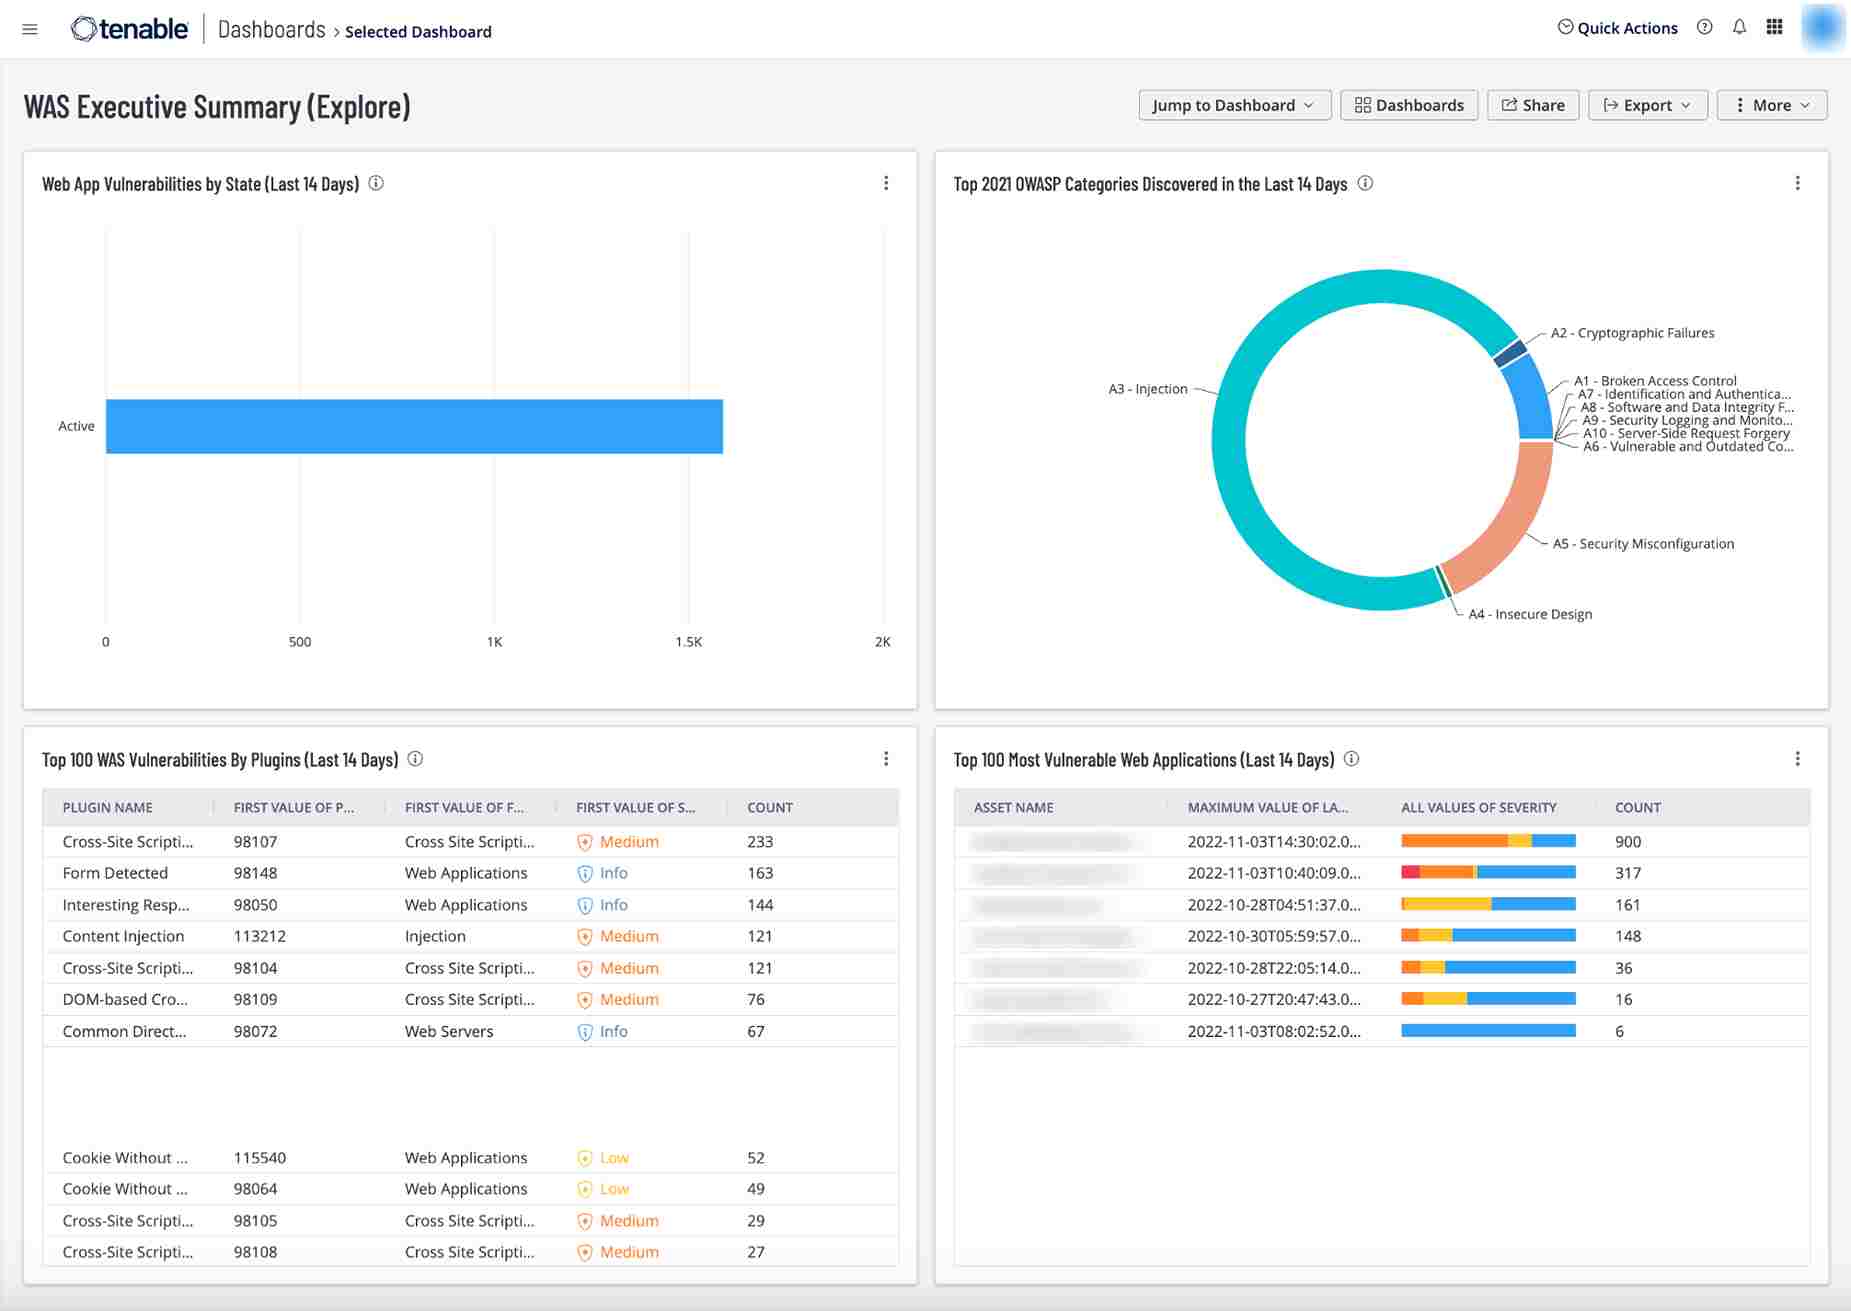Select the Content Injection row in plugins table

tap(400, 936)
